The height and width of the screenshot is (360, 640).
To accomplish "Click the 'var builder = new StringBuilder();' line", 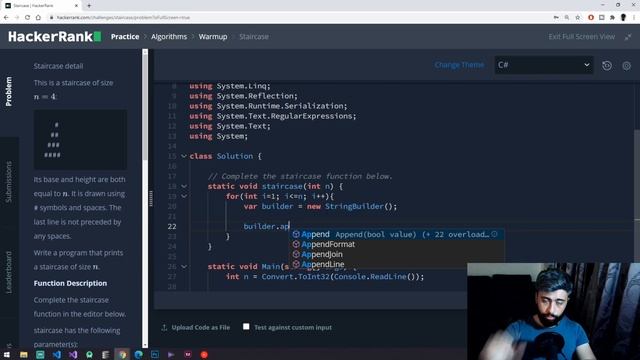I will click(320, 206).
